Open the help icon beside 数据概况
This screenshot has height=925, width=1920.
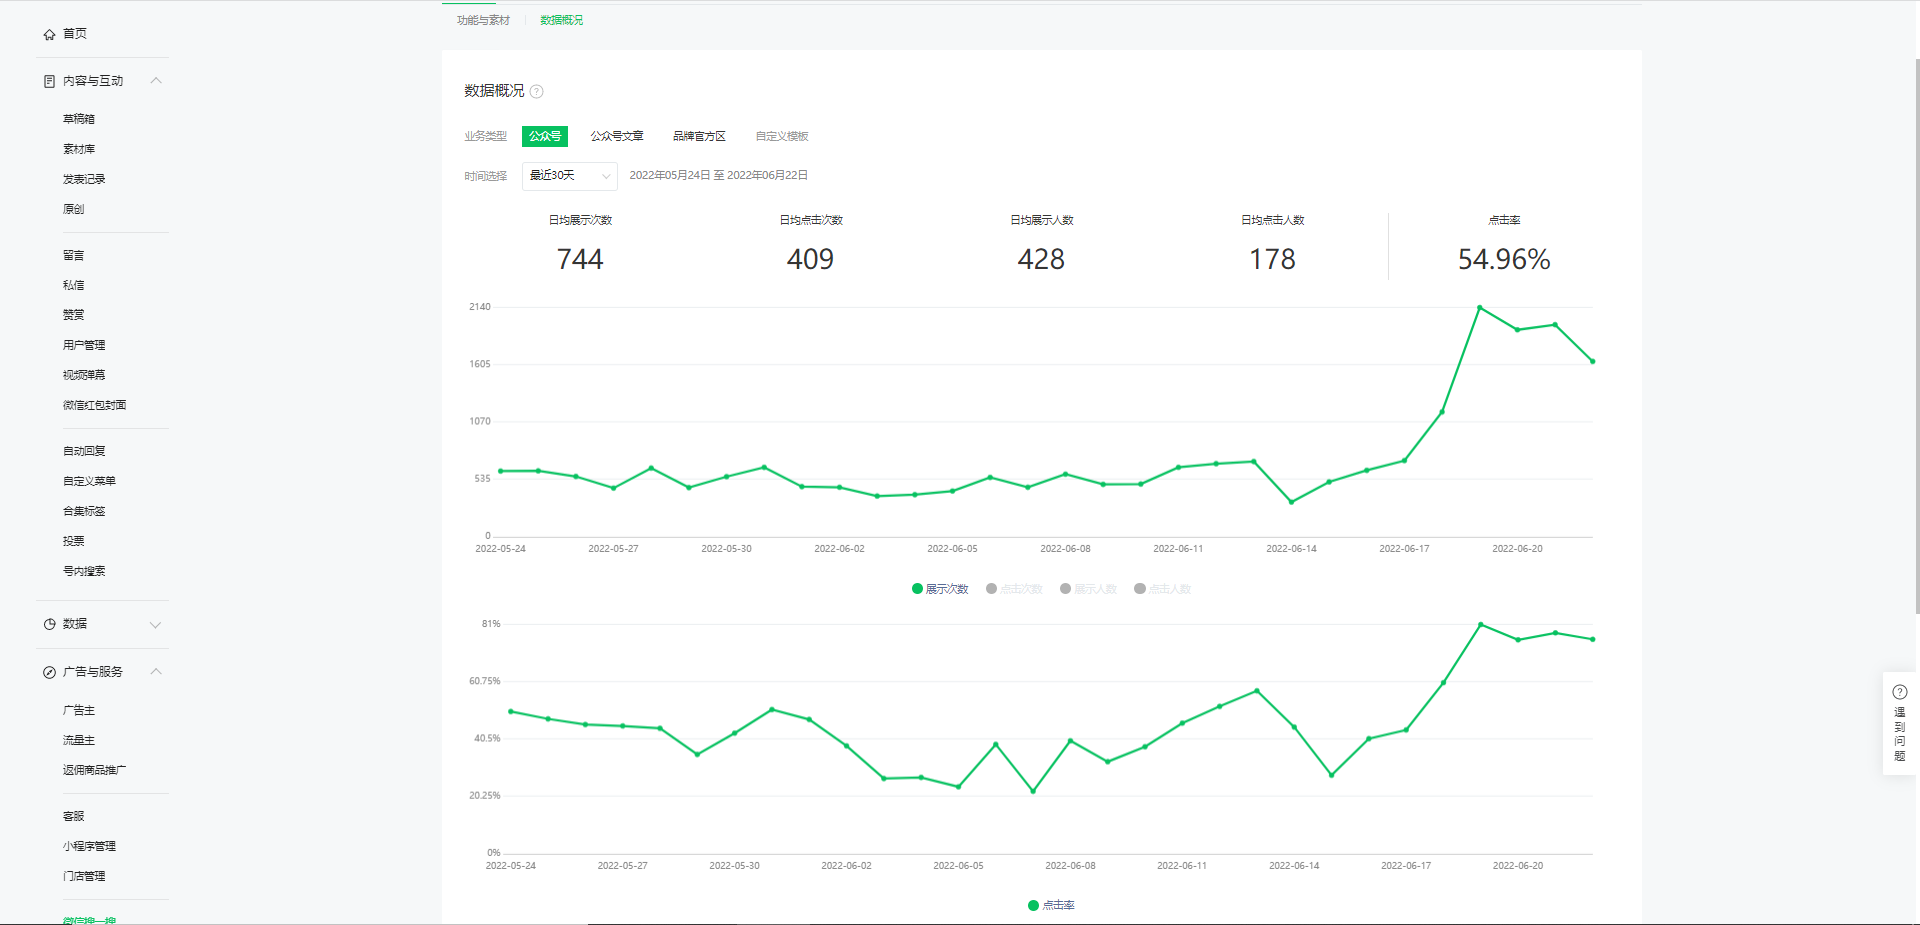pyautogui.click(x=537, y=91)
